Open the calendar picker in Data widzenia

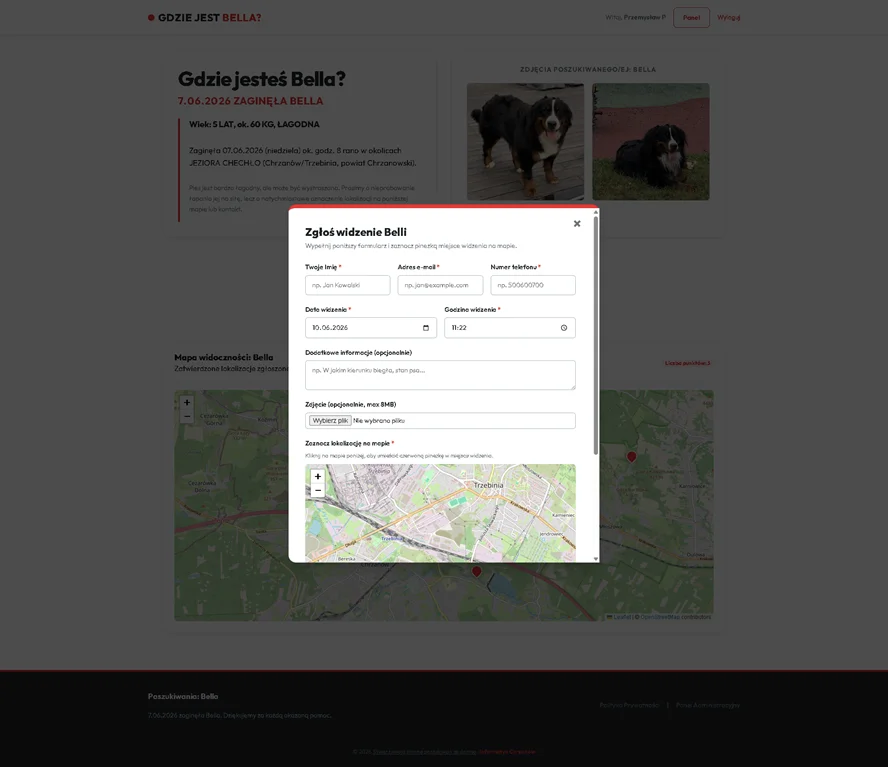click(426, 328)
